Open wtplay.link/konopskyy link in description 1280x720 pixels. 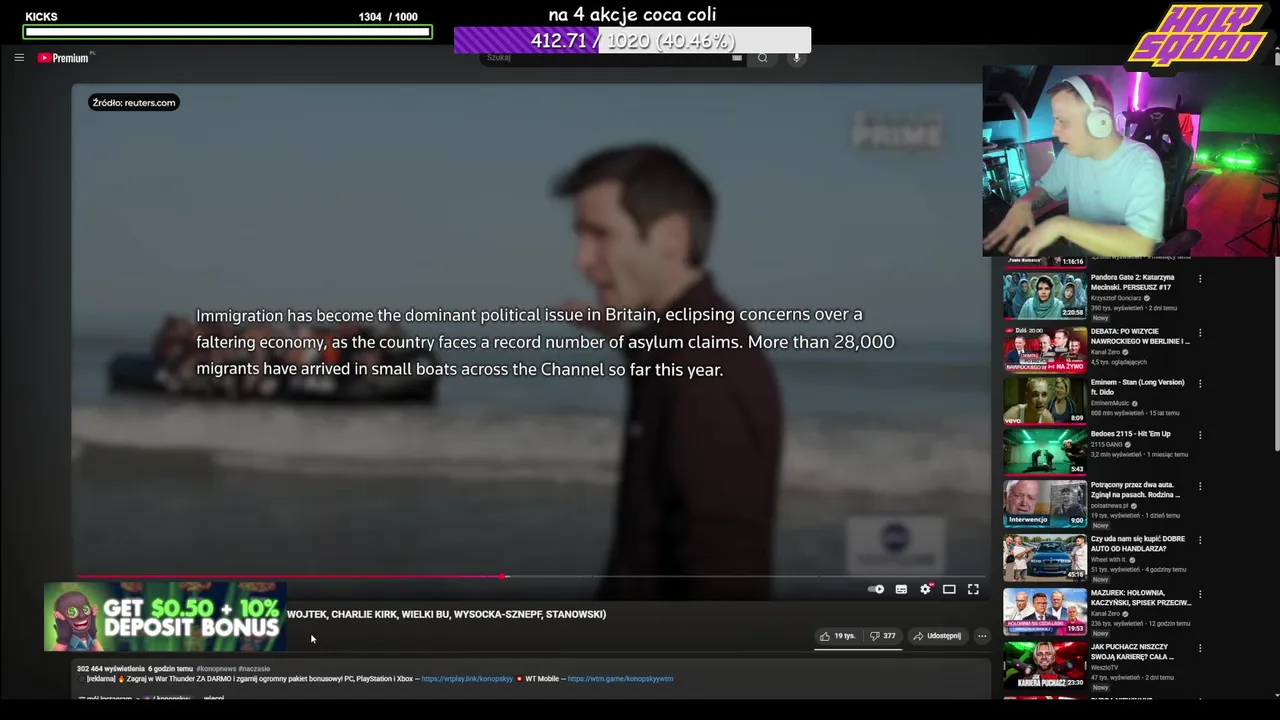467,679
